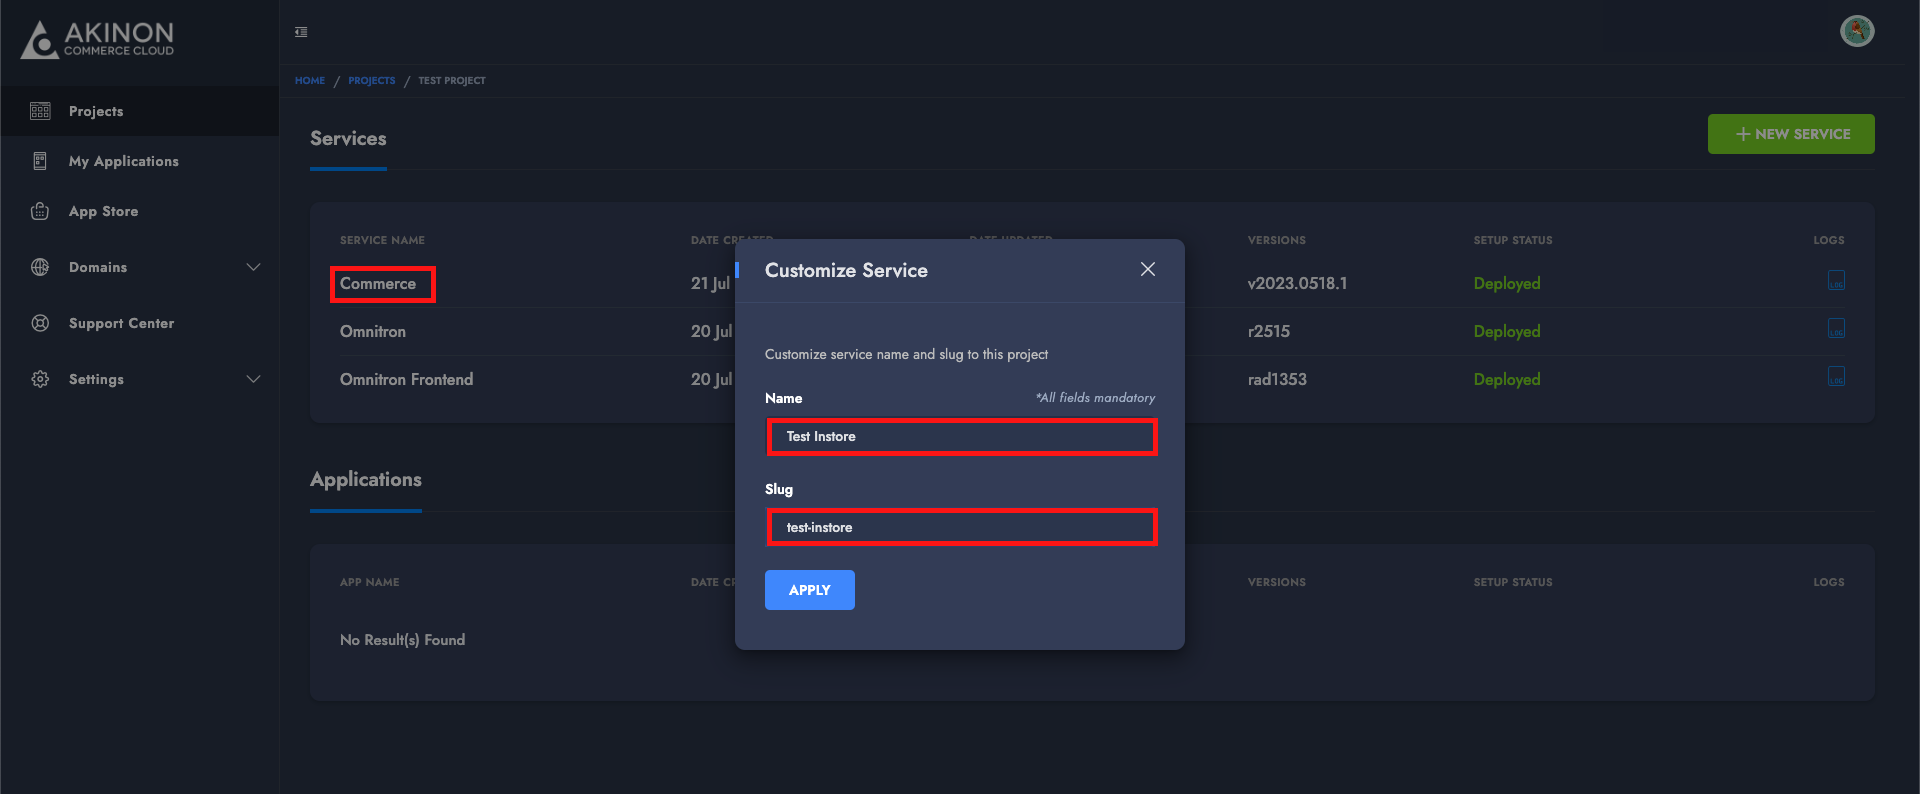This screenshot has height=794, width=1920.
Task: View logs icon for Omnitron service
Action: click(x=1836, y=329)
